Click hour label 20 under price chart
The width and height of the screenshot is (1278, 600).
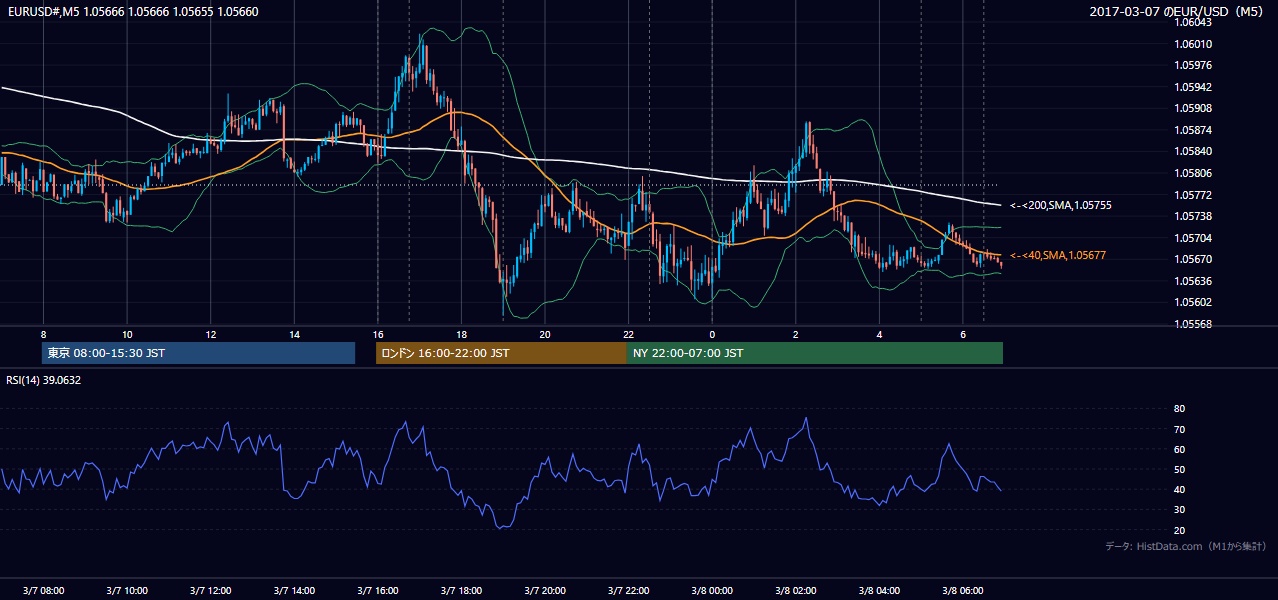pyautogui.click(x=545, y=334)
